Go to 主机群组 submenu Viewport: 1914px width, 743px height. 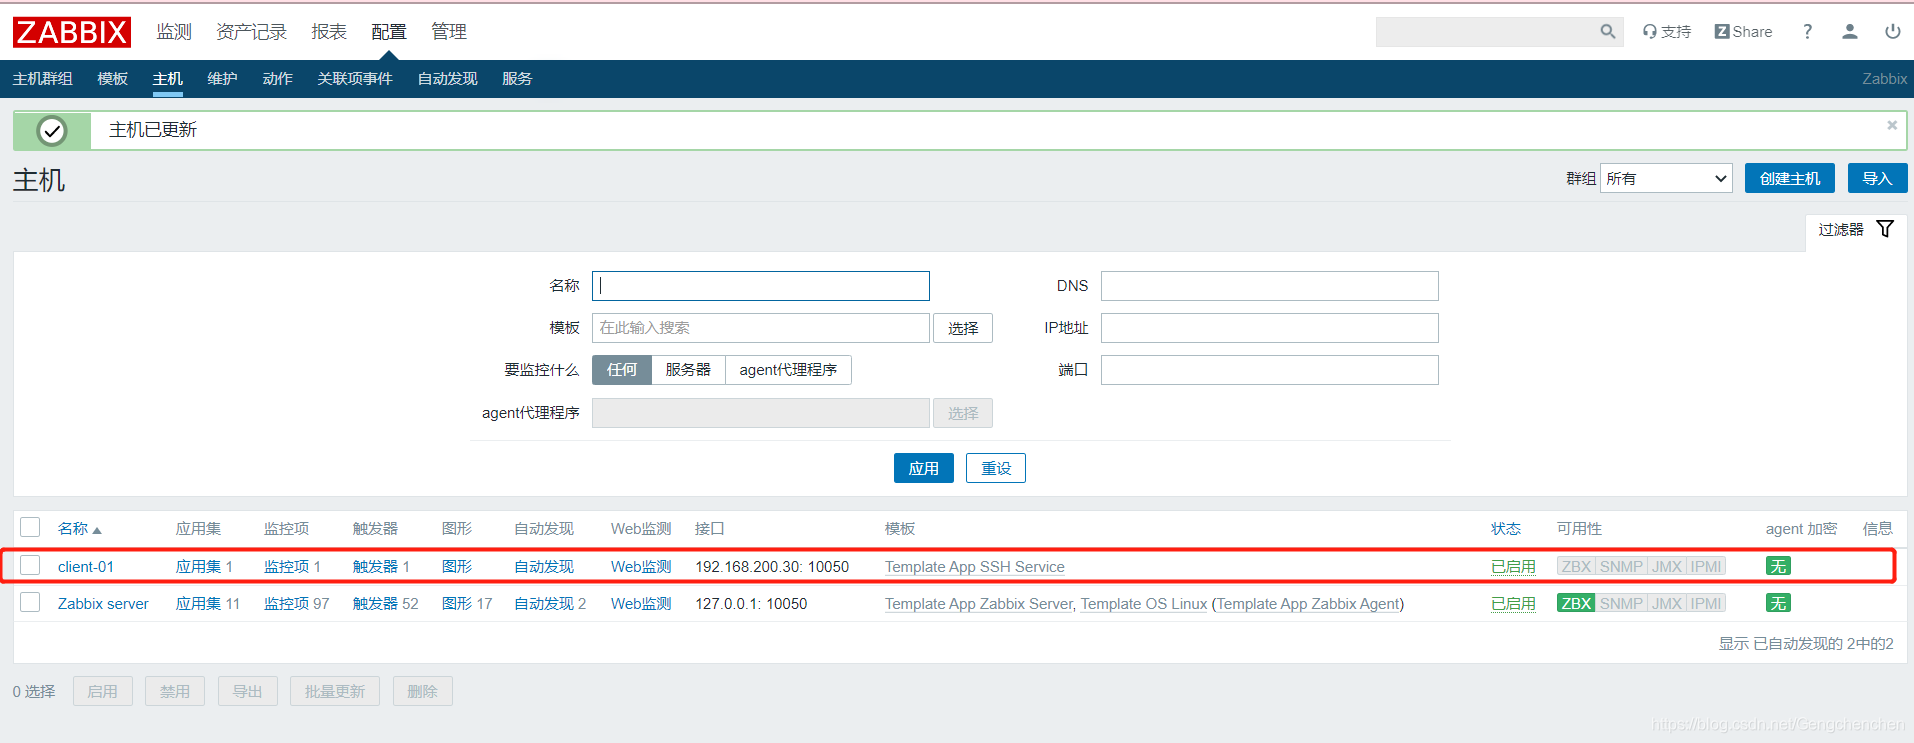[43, 79]
